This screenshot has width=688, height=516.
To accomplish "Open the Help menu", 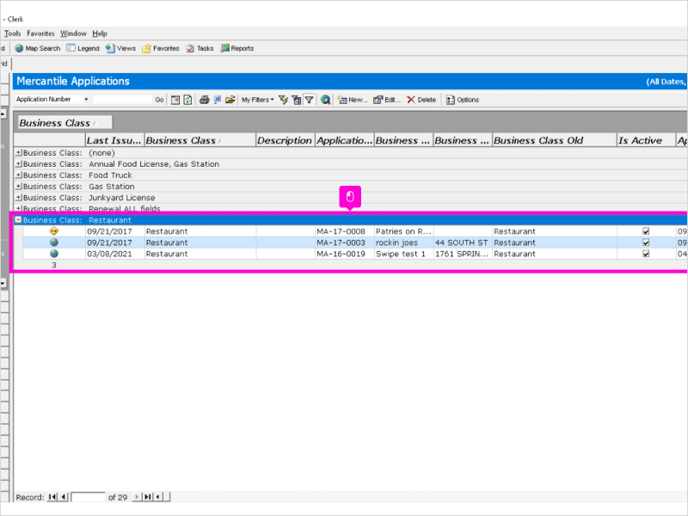I will tap(100, 33).
